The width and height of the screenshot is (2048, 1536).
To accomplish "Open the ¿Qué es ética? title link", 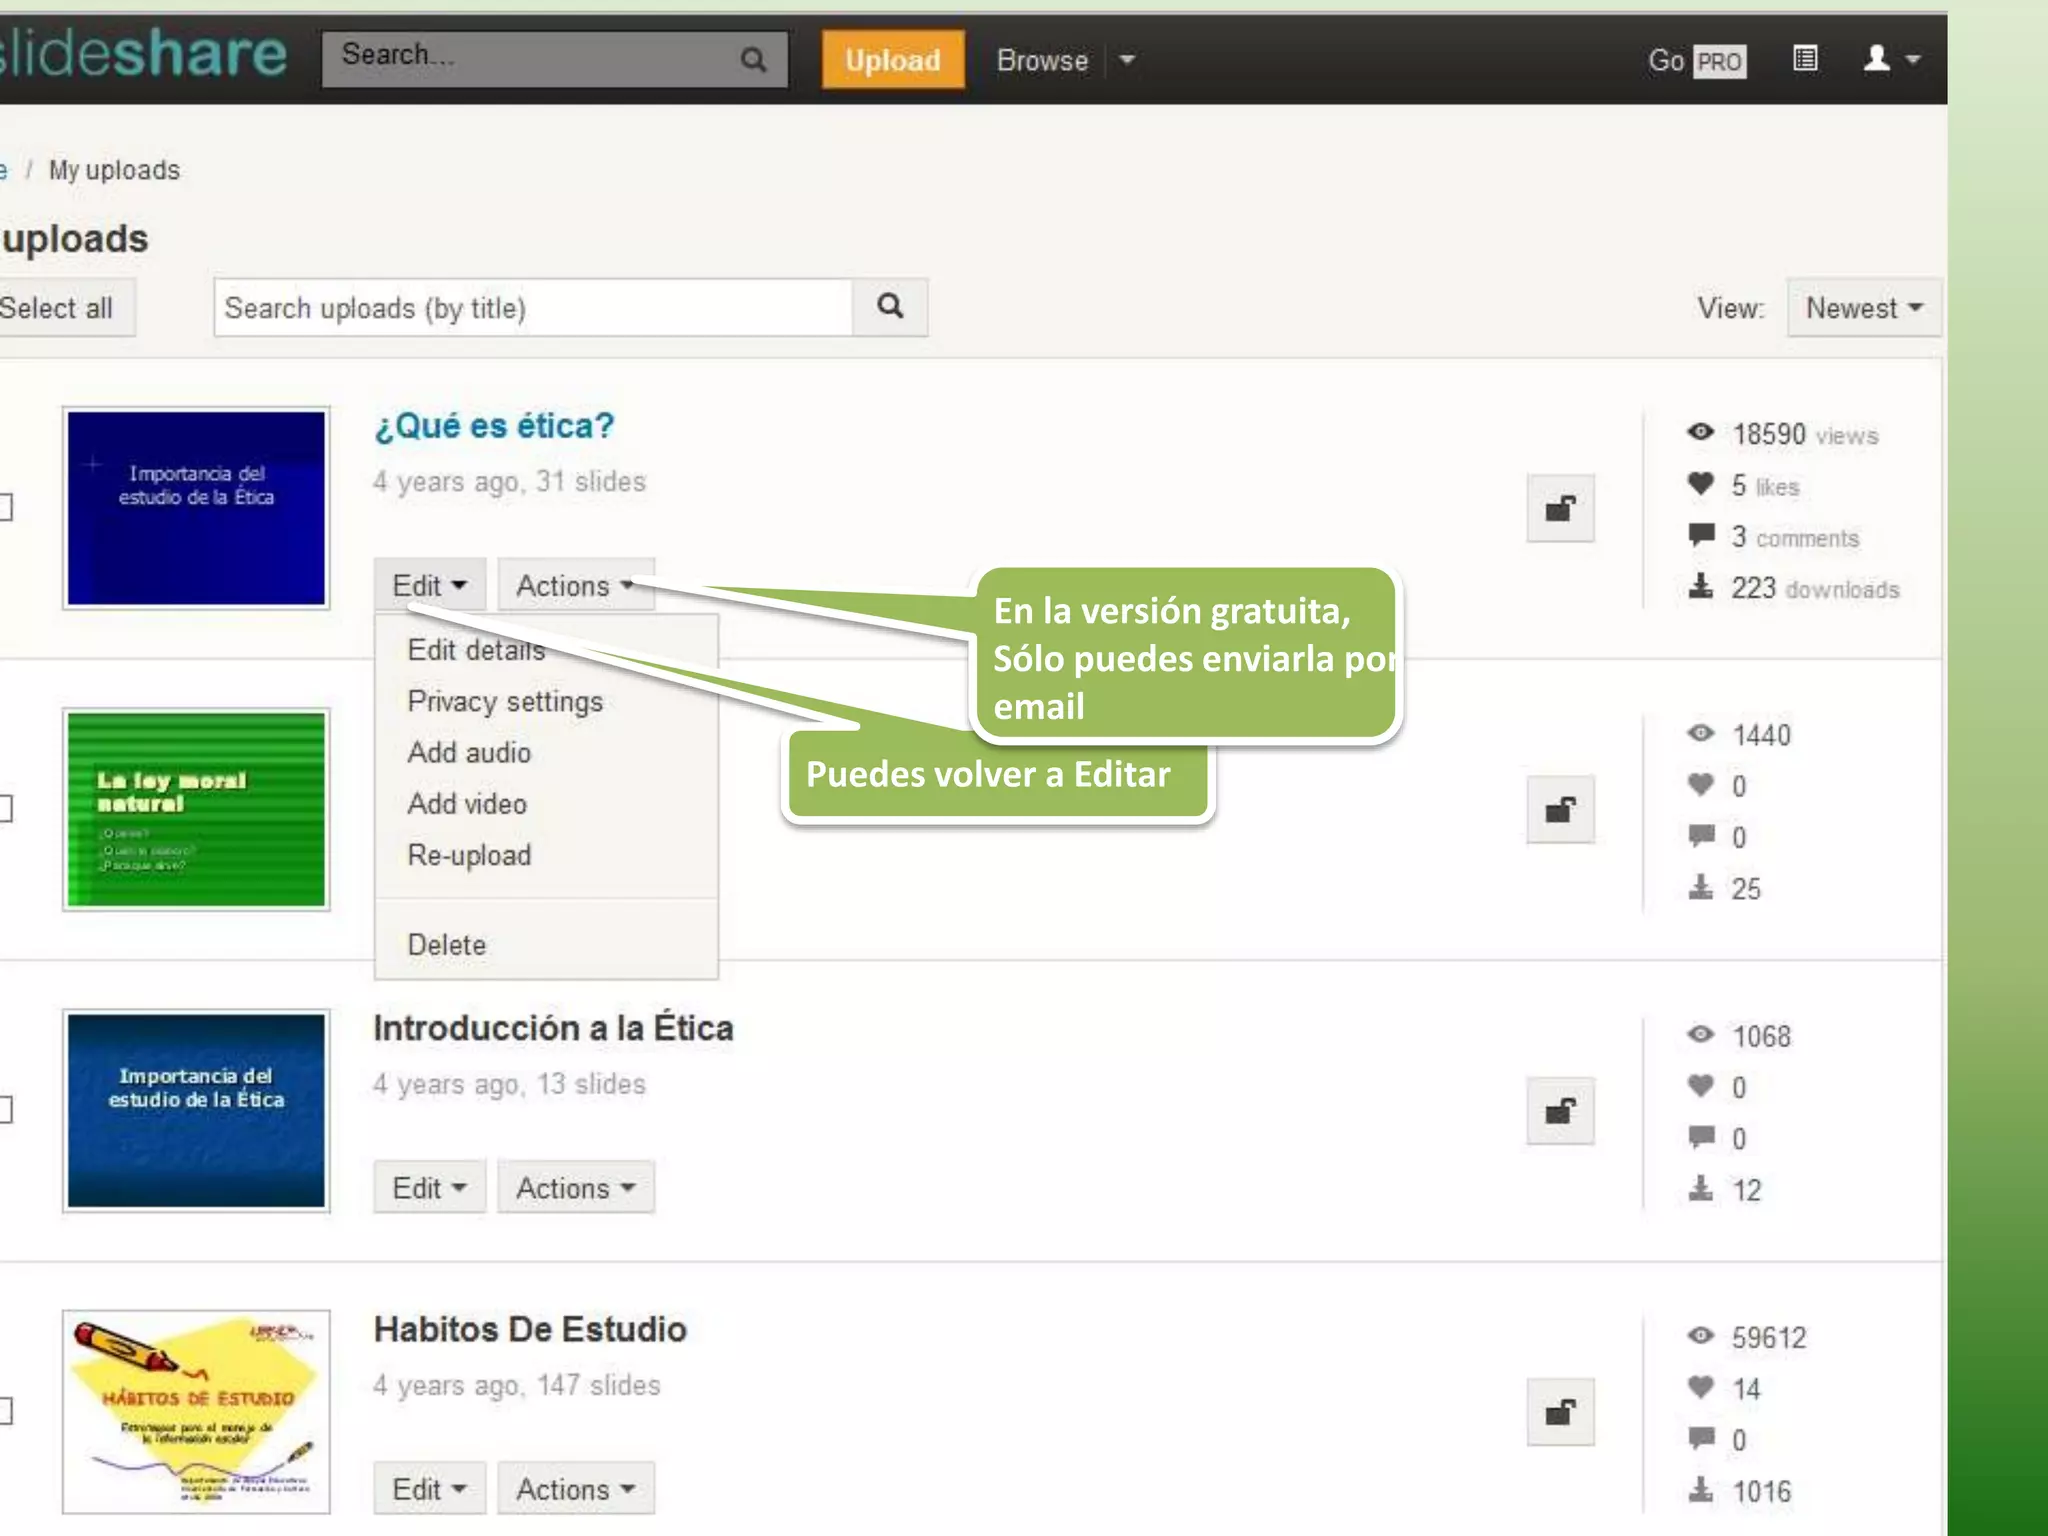I will (494, 426).
